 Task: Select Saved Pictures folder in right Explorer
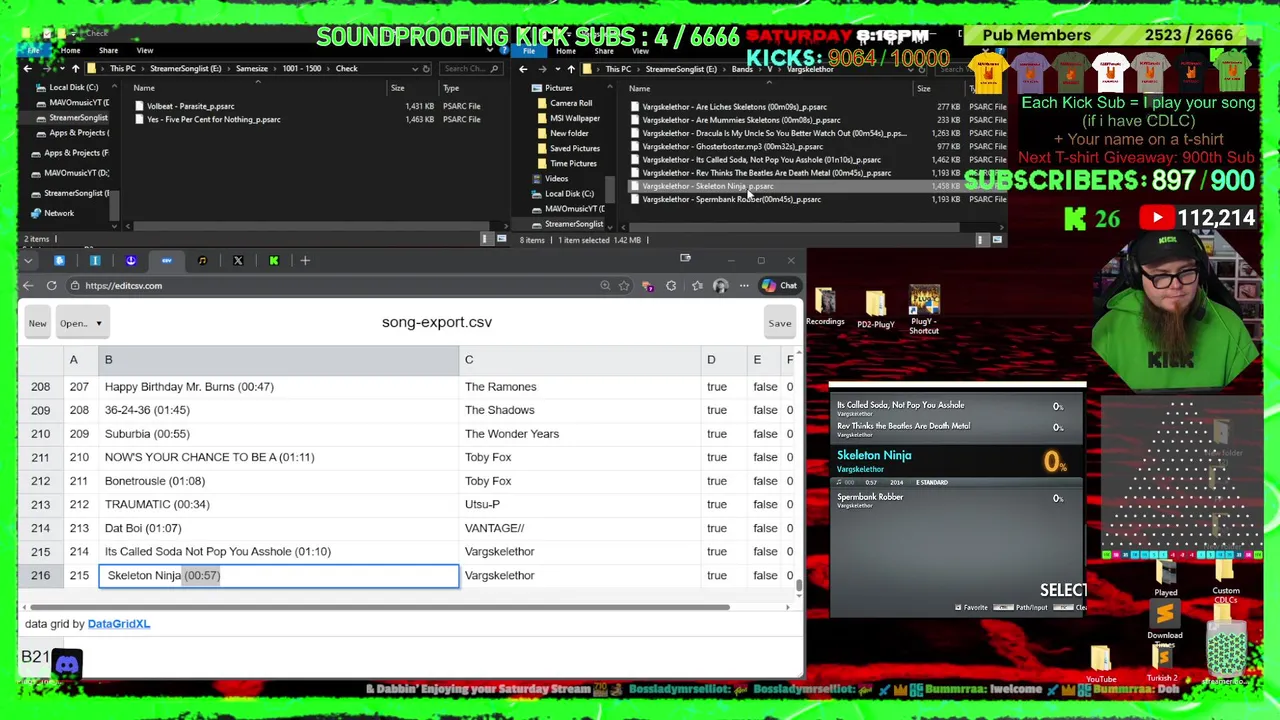coord(574,148)
